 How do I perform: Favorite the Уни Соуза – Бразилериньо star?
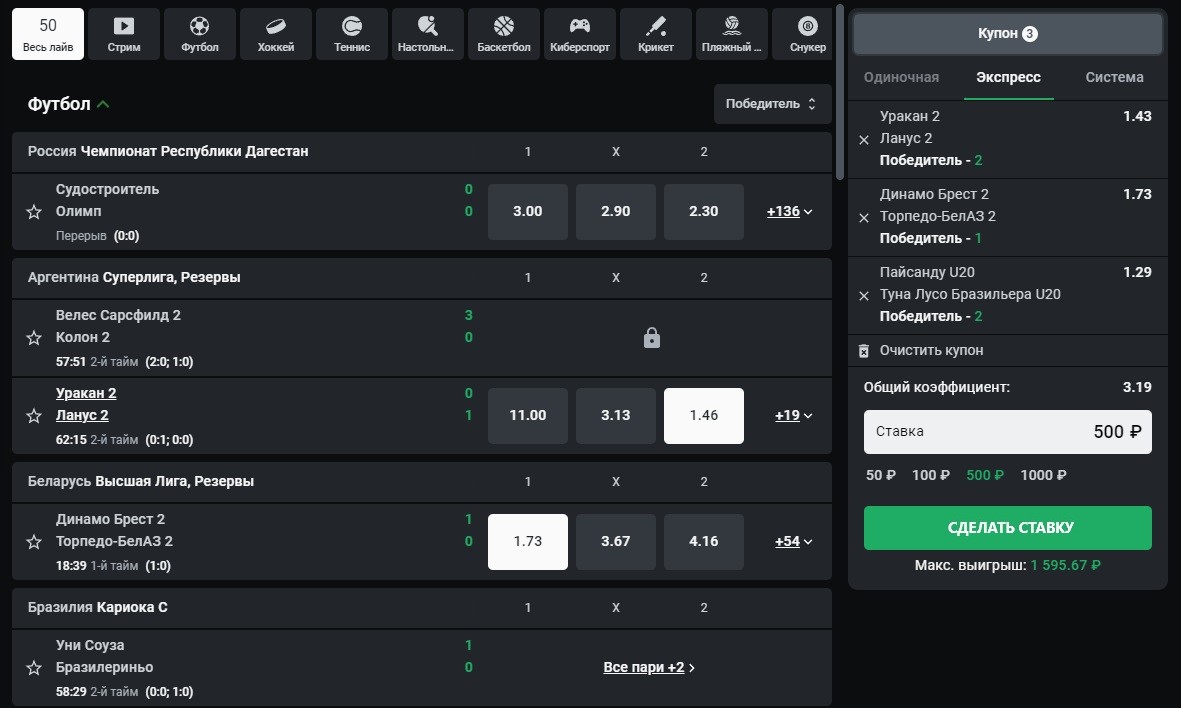click(x=34, y=667)
